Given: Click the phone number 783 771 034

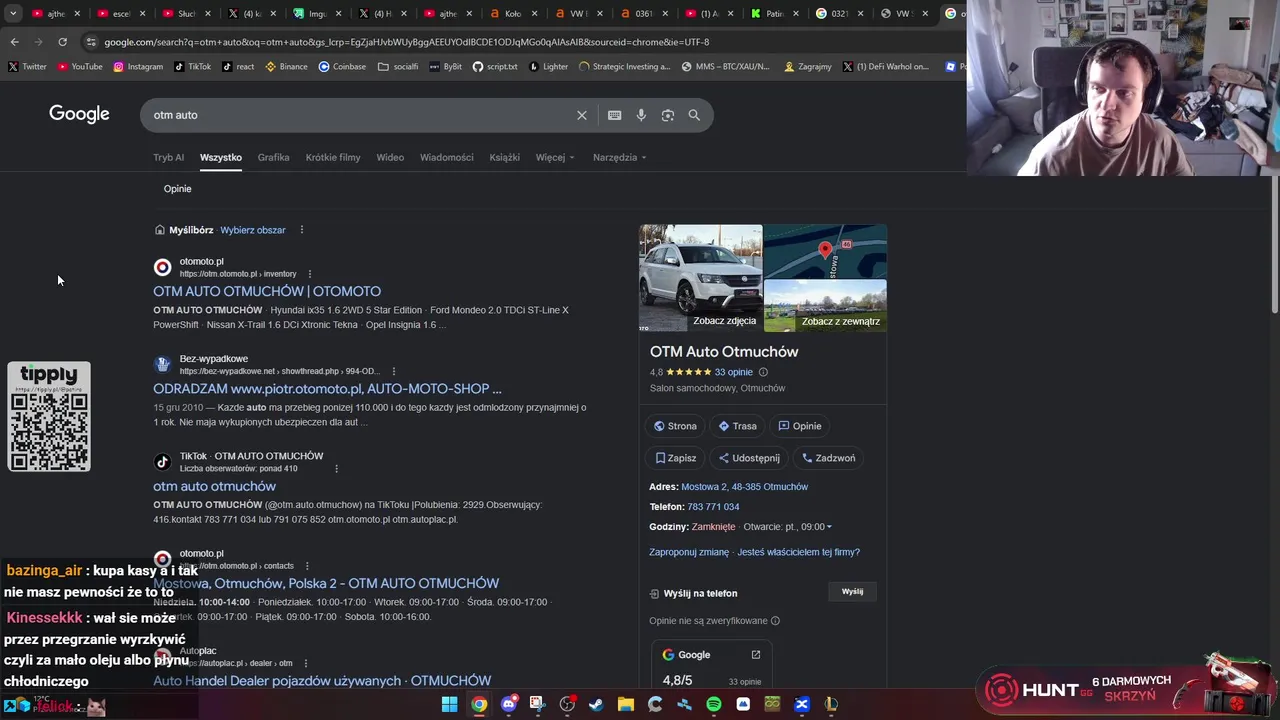Looking at the screenshot, I should (x=713, y=507).
